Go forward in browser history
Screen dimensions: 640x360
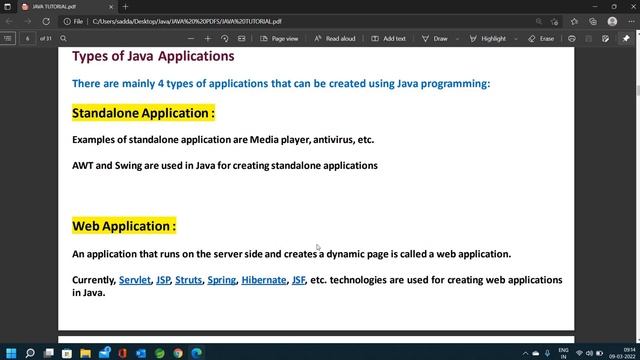(x=28, y=21)
